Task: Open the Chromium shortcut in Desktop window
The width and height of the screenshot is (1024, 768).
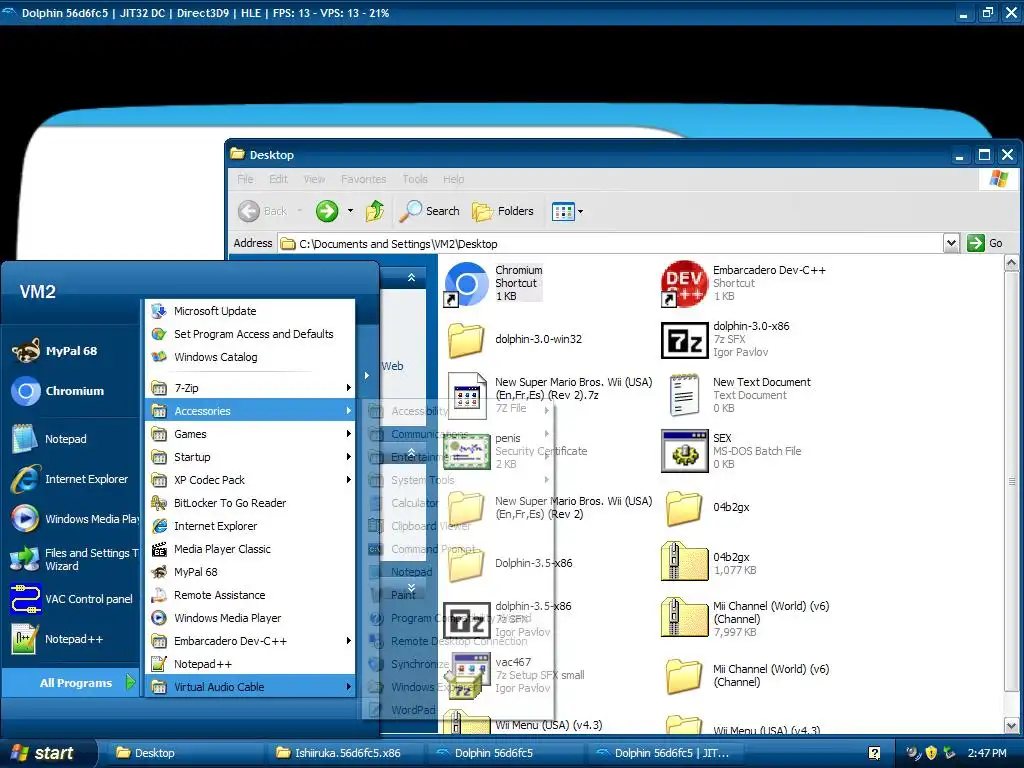Action: (466, 284)
